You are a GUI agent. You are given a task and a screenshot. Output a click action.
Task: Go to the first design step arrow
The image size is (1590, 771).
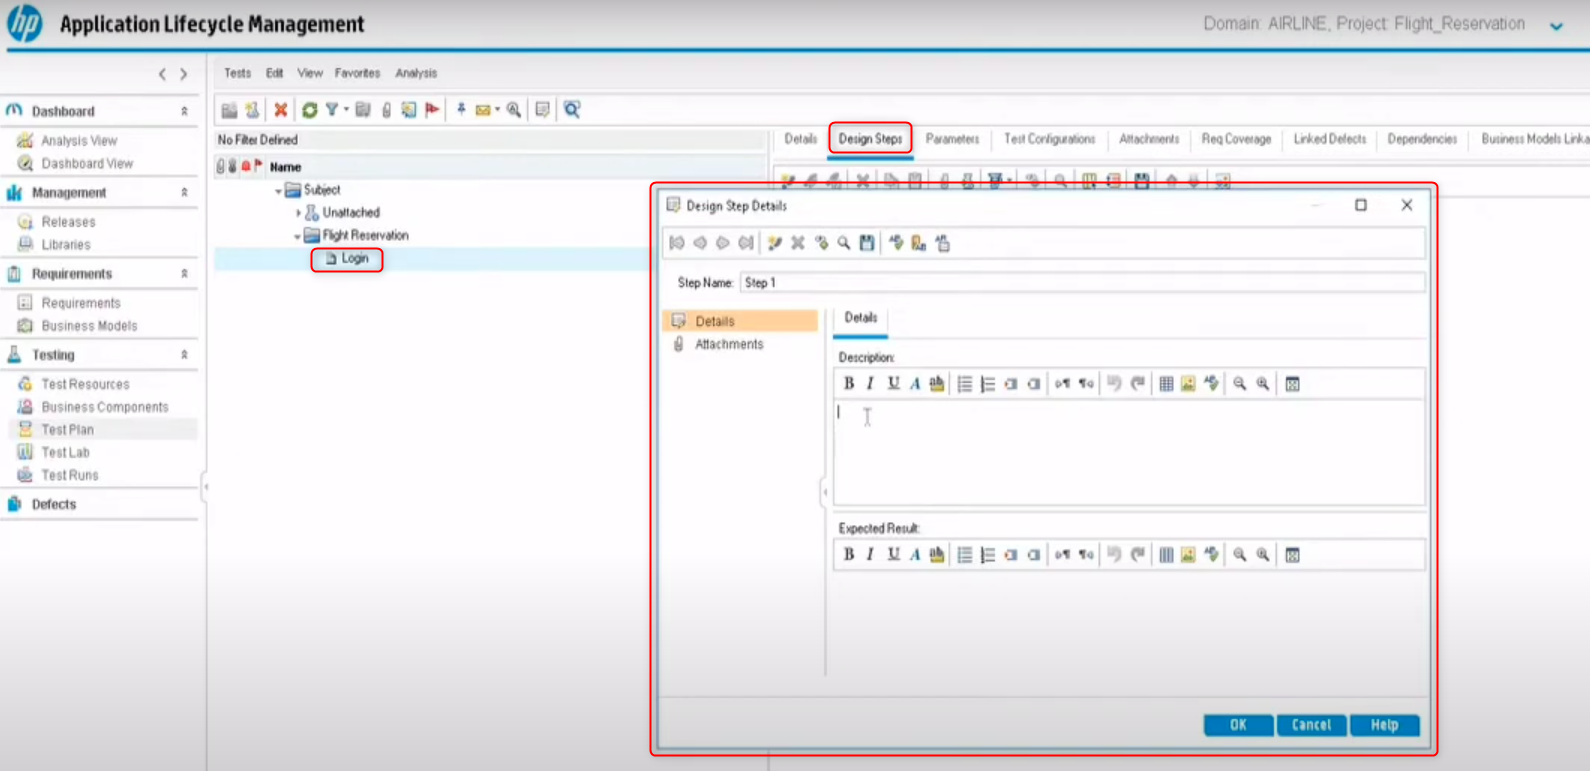tap(677, 243)
